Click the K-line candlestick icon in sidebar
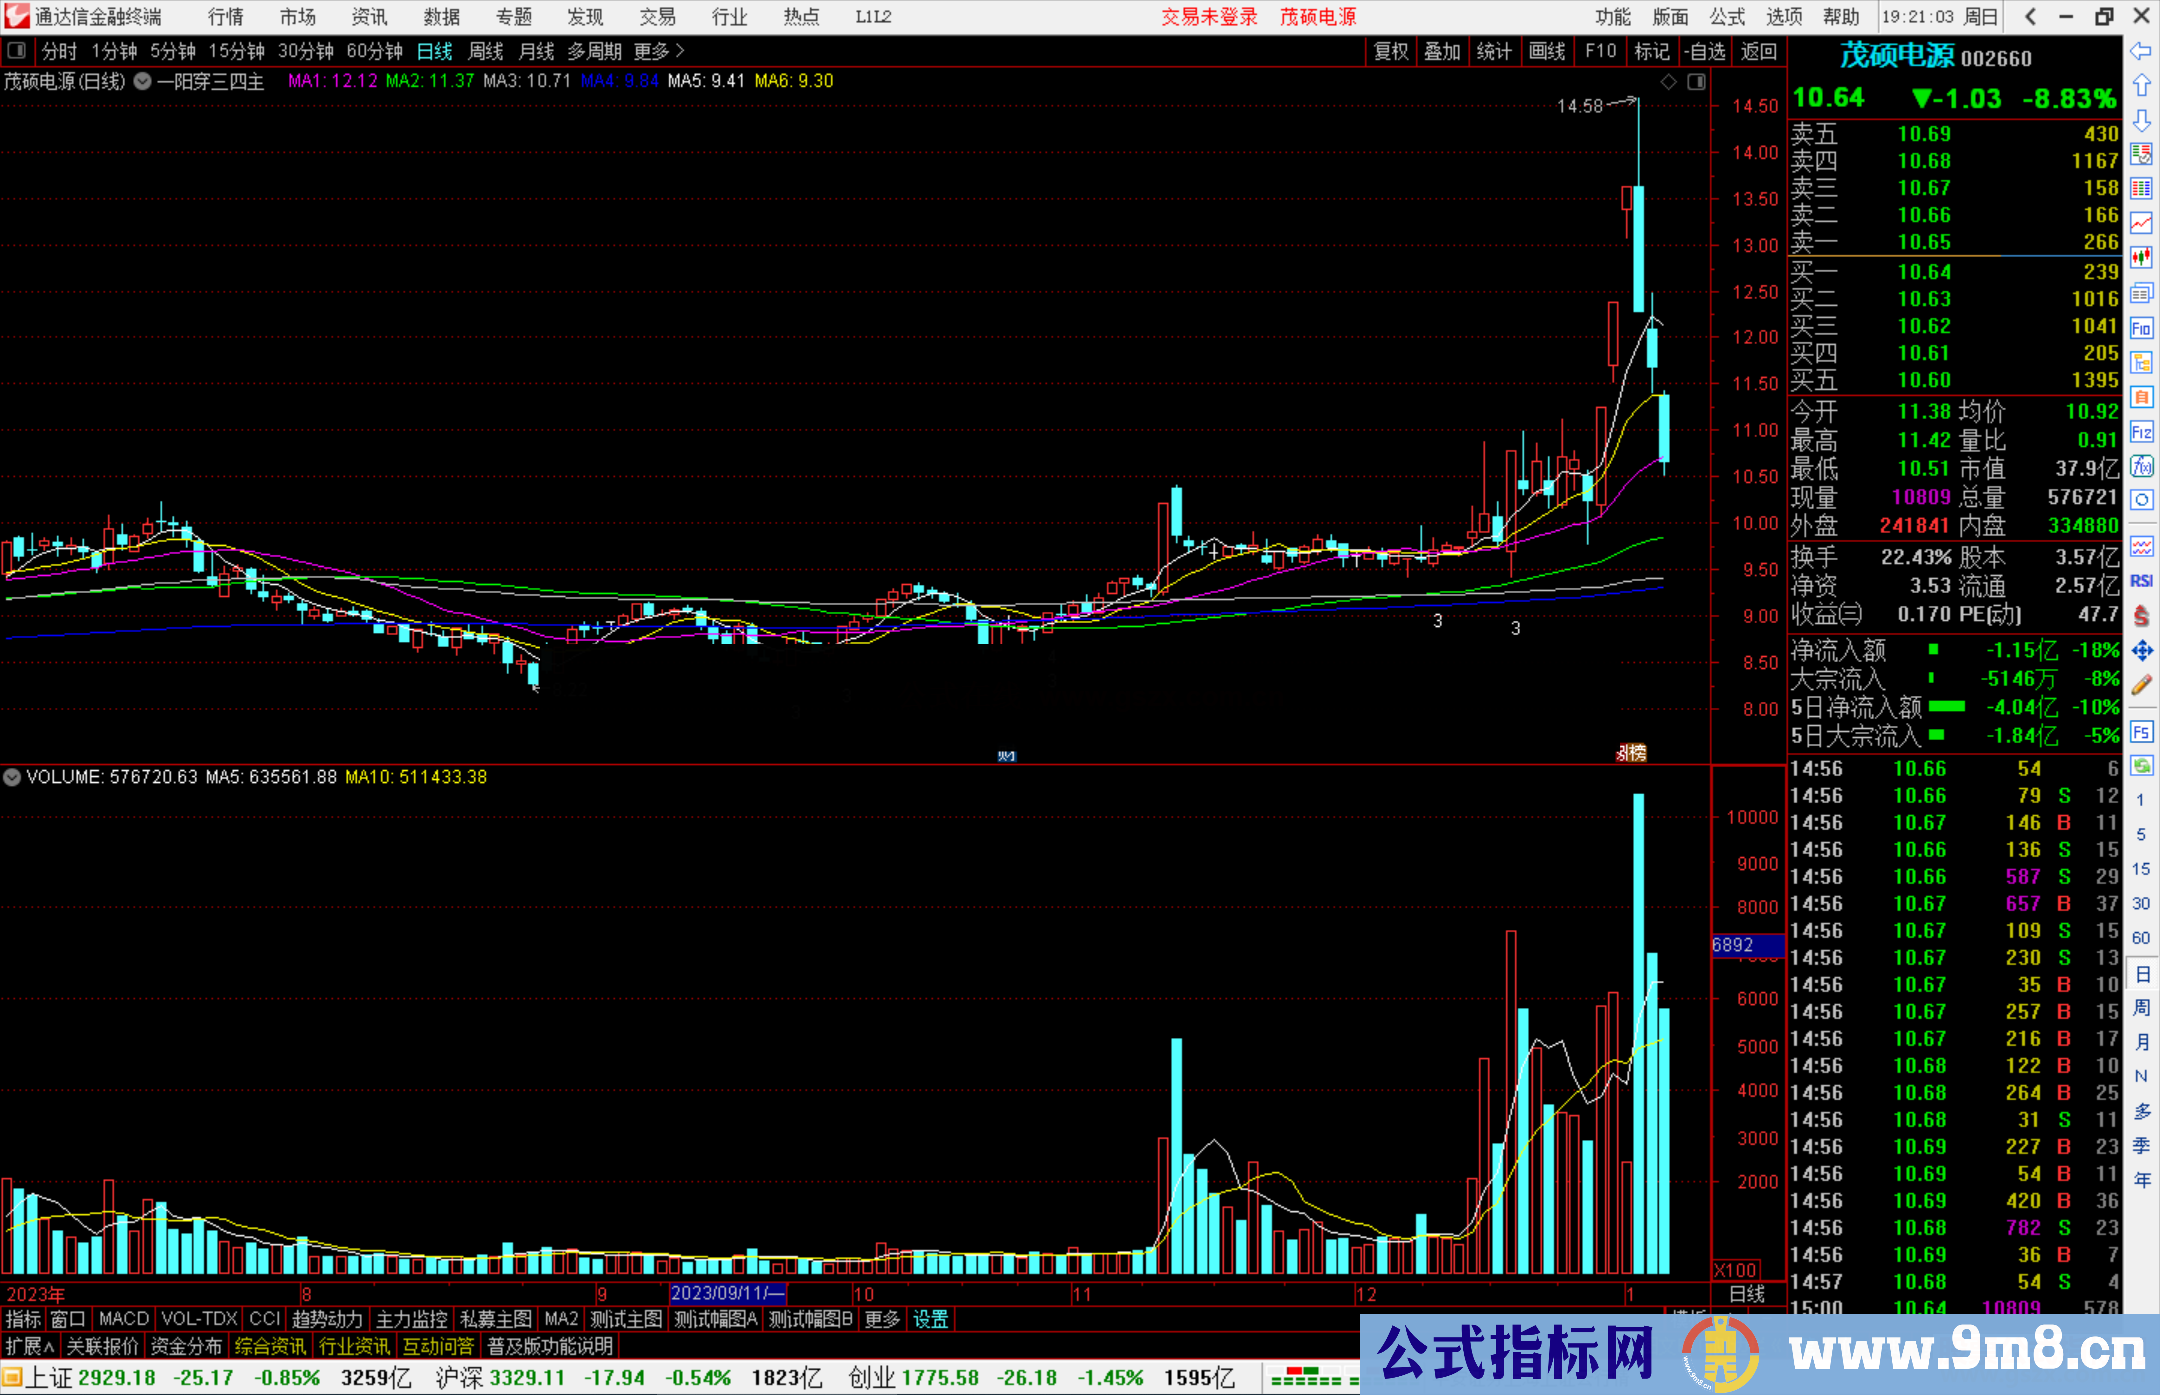This screenshot has width=2160, height=1395. tap(2141, 258)
